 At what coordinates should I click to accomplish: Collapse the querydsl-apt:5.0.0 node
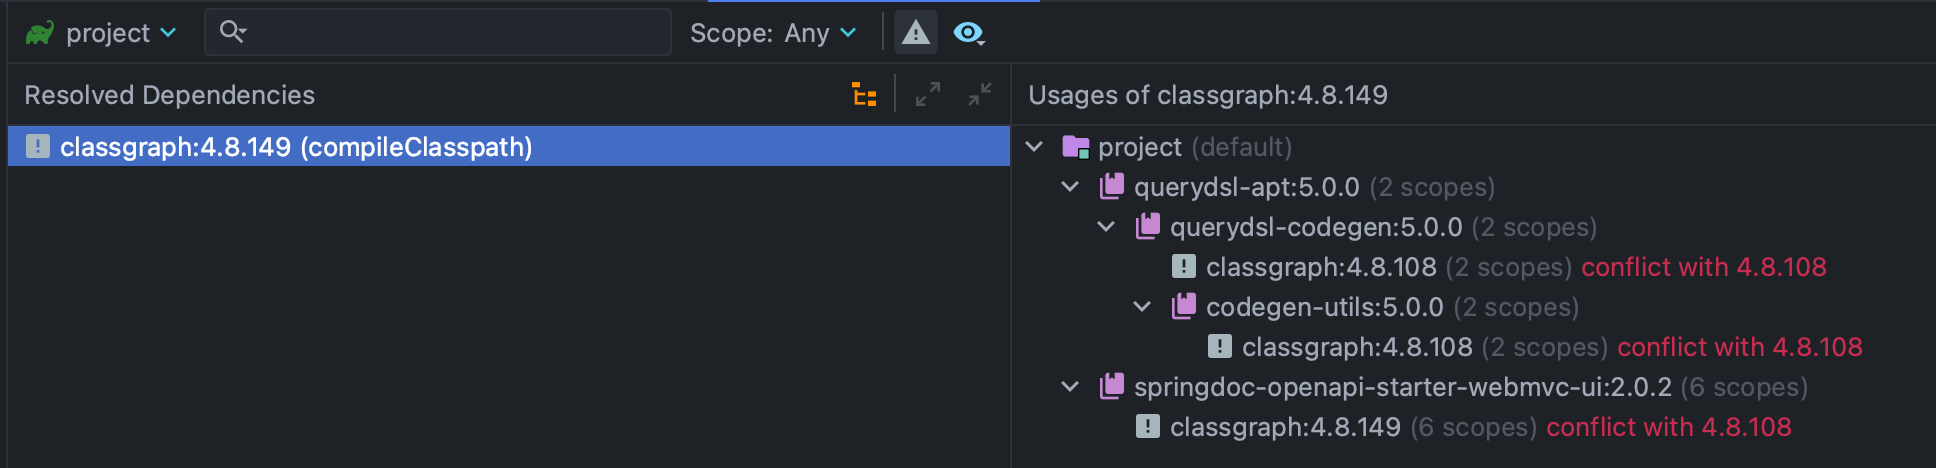[1070, 187]
